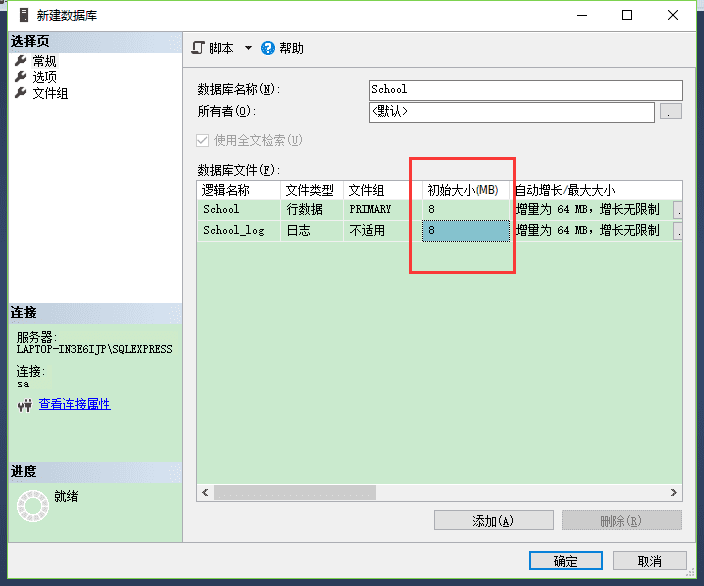This screenshot has height=586, width=704.
Task: Click the 初始大小(MB) column header
Action: pyautogui.click(x=466, y=190)
